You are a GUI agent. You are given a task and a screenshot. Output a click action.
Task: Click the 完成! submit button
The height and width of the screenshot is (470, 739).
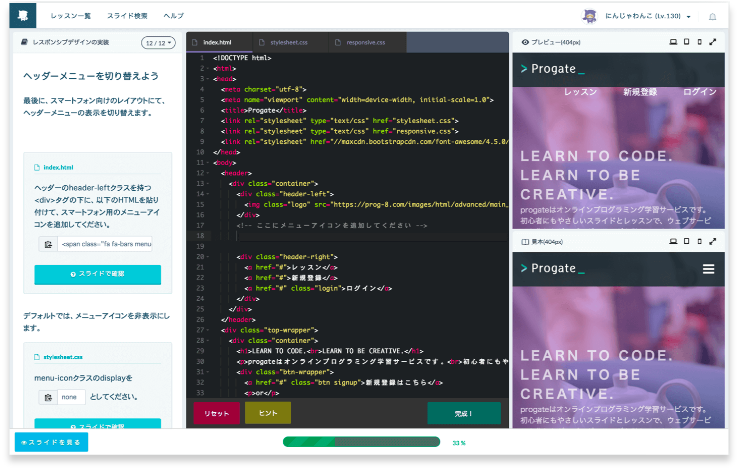click(464, 413)
